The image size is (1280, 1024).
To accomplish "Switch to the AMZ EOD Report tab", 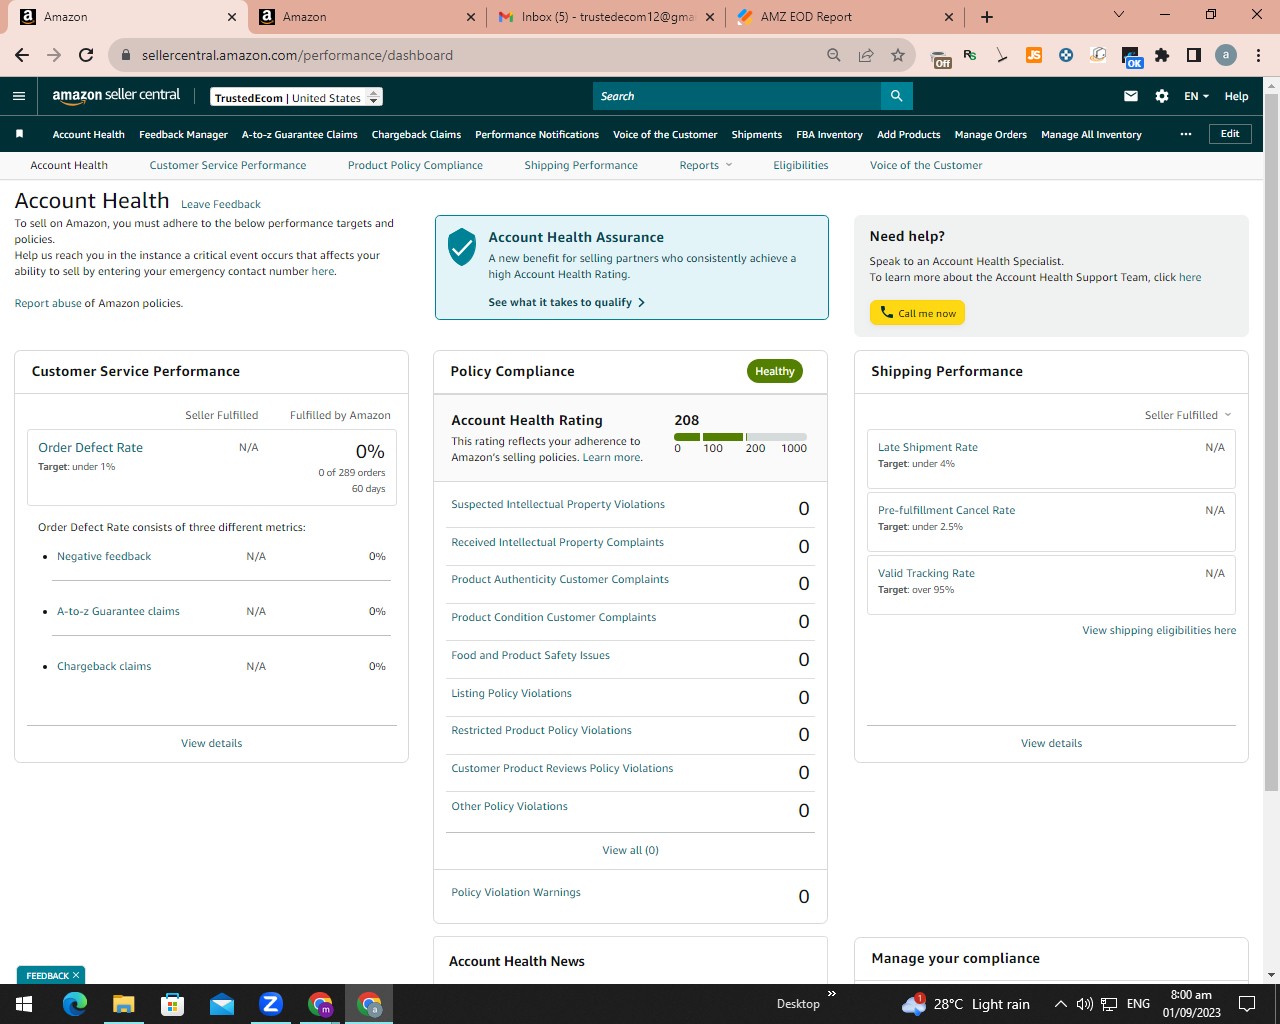I will [x=845, y=17].
